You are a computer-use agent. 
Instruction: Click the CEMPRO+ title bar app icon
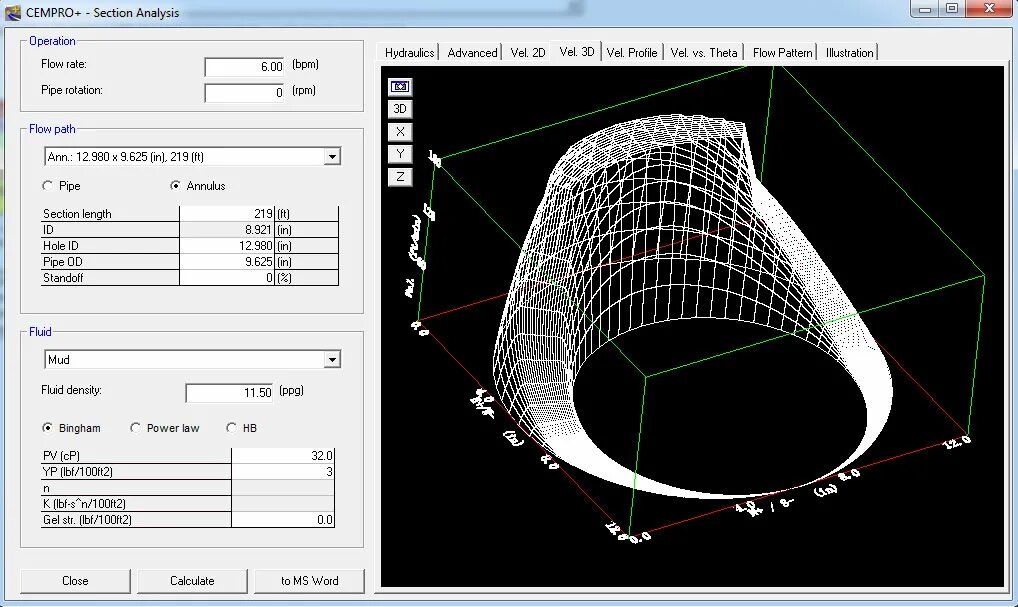(13, 12)
